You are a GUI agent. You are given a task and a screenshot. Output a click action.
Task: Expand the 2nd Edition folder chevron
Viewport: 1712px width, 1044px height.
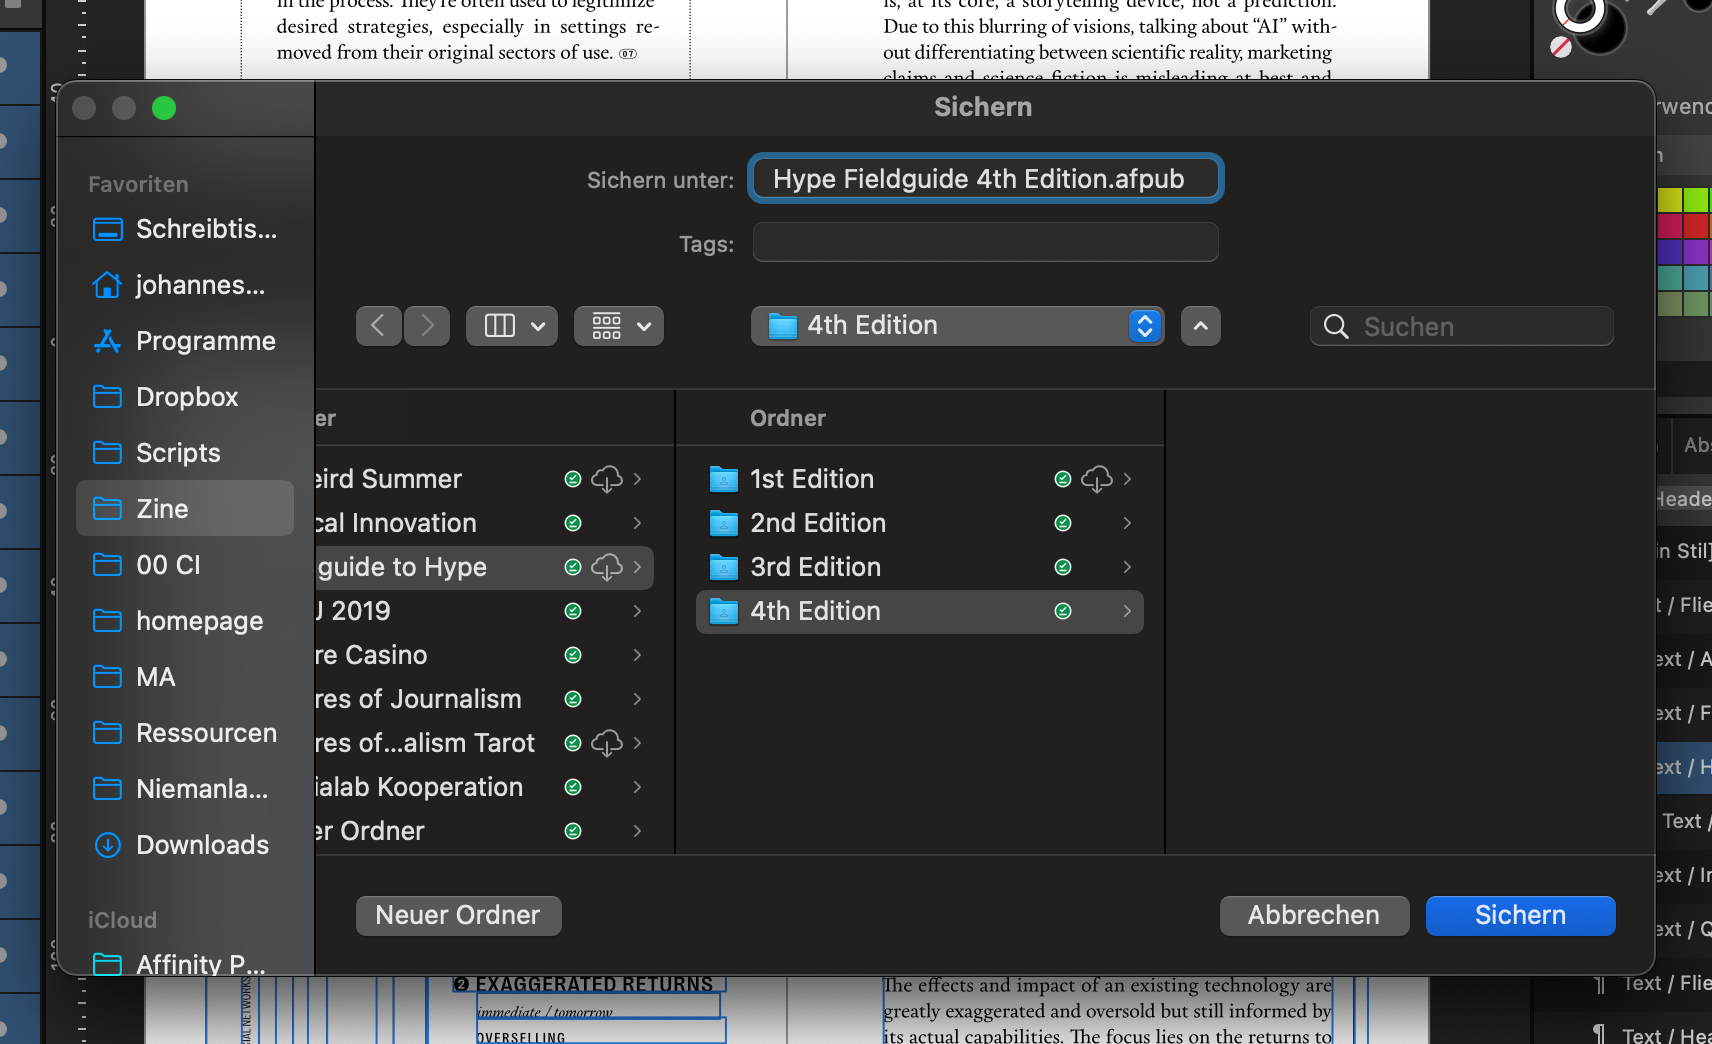point(1127,524)
